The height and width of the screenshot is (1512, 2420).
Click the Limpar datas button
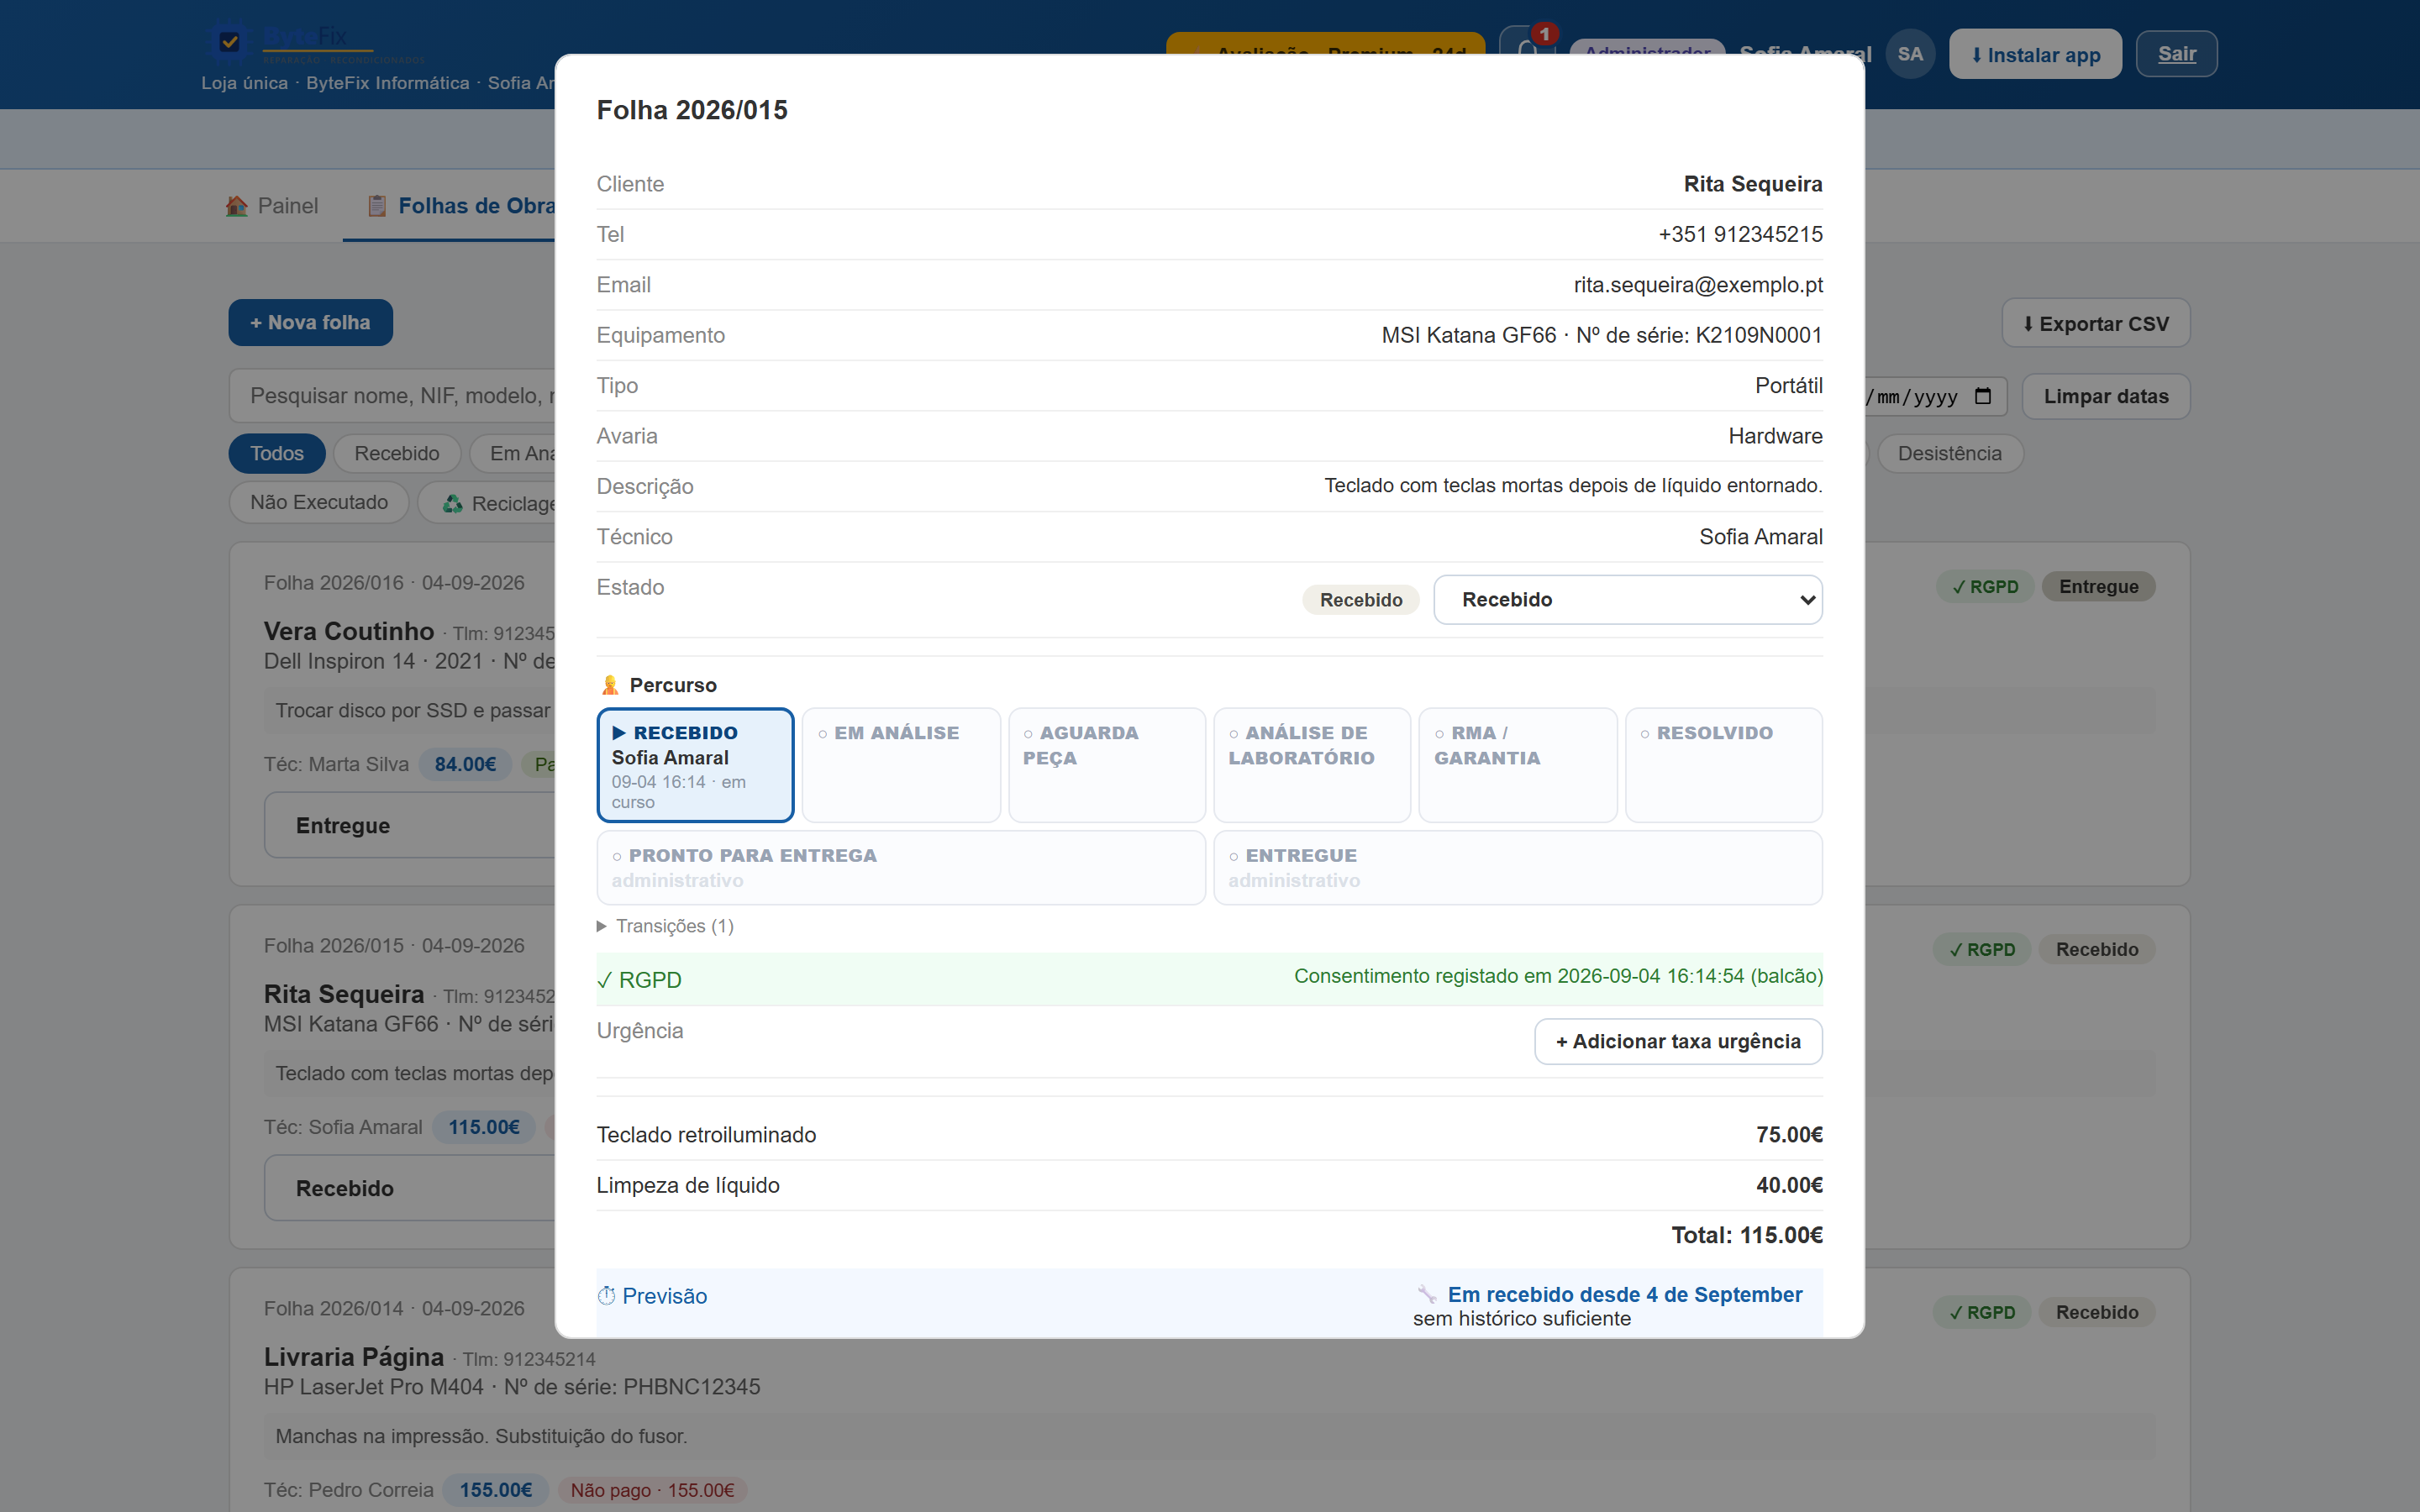2105,397
